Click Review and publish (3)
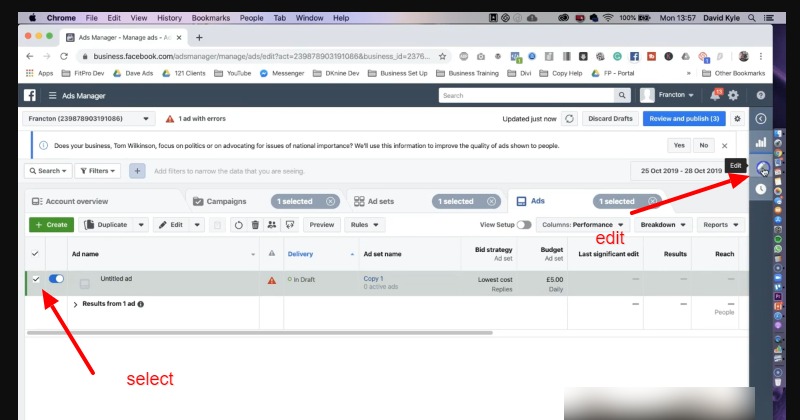The width and height of the screenshot is (800, 420). 684,119
